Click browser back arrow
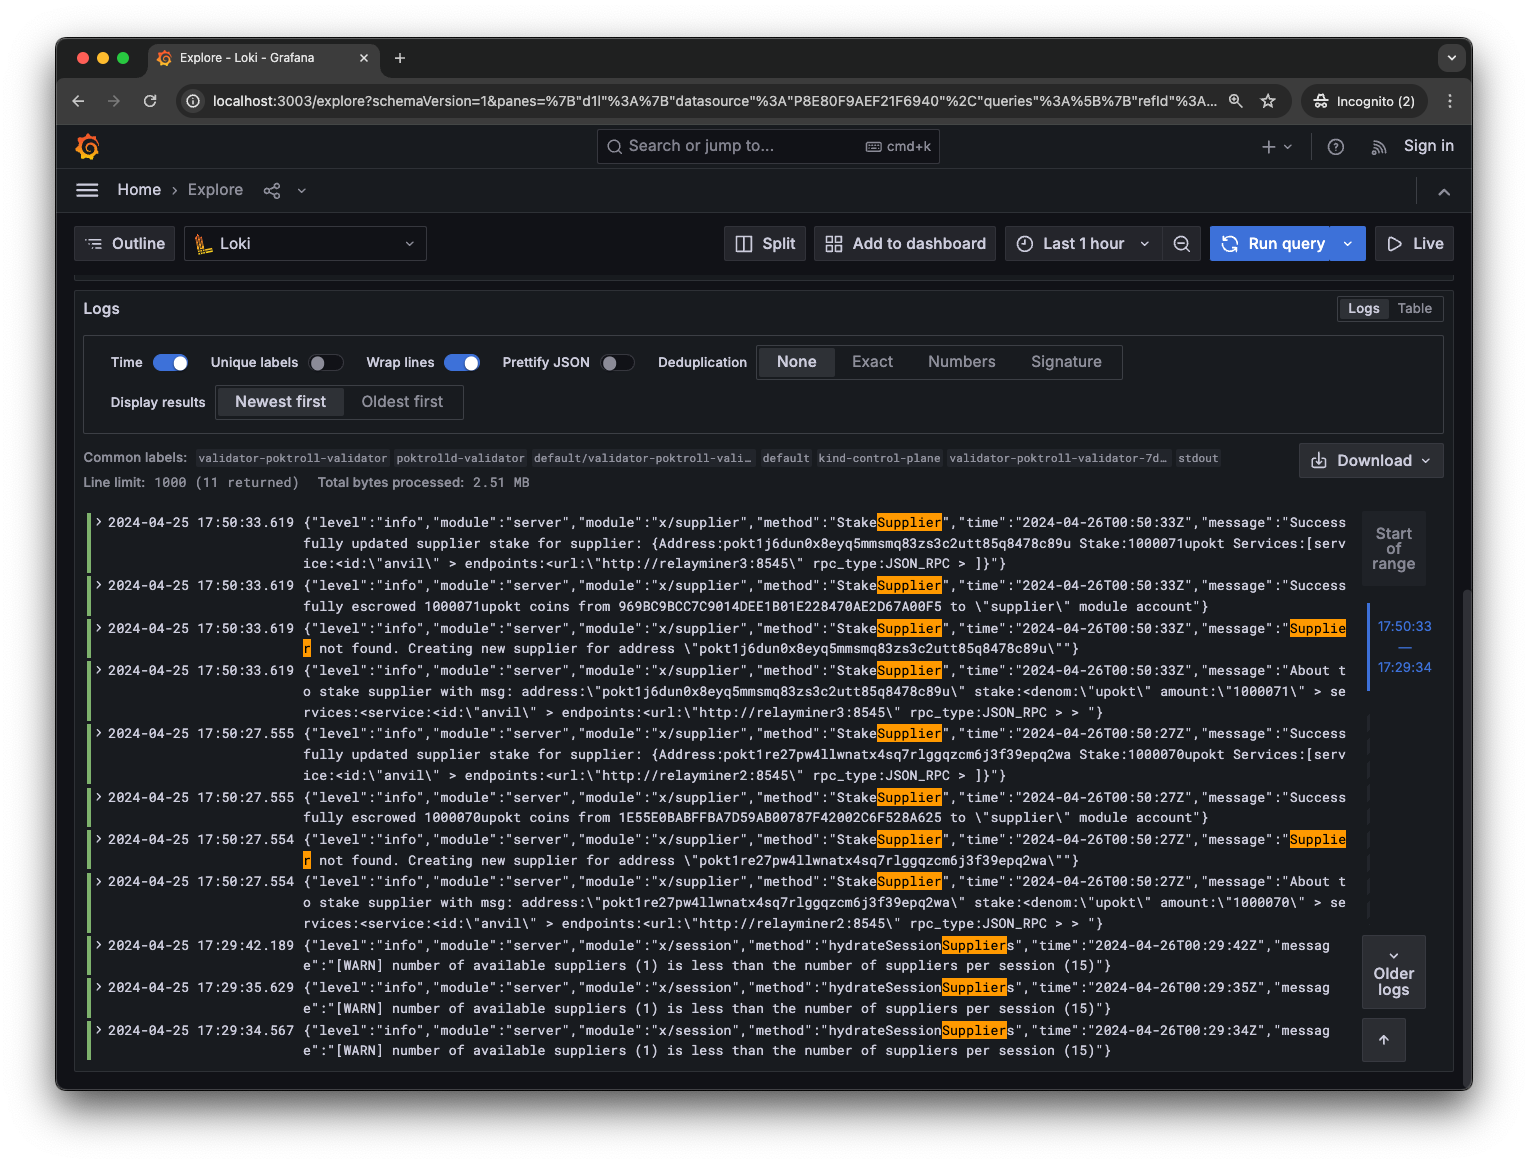The width and height of the screenshot is (1528, 1164). [x=78, y=101]
